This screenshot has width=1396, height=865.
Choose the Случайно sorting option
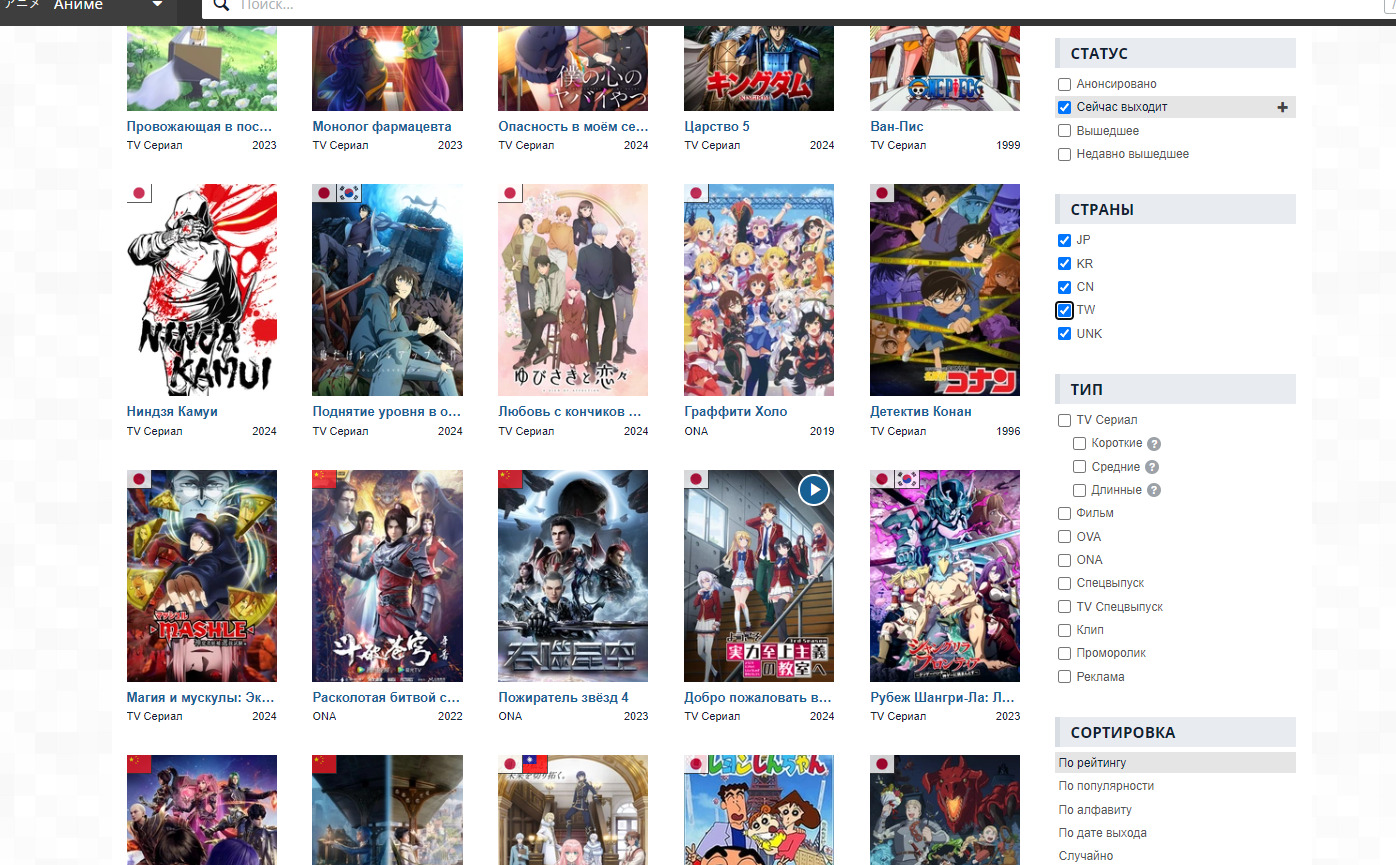click(1085, 855)
